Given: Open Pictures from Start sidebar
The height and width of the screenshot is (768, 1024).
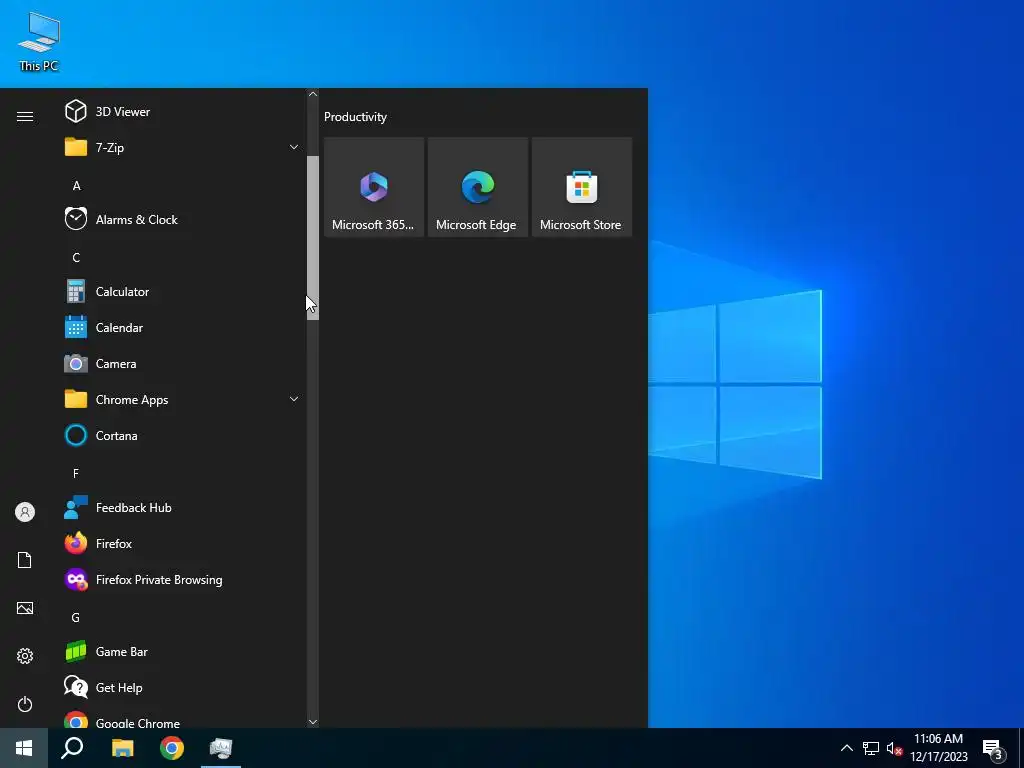Looking at the screenshot, I should [x=25, y=608].
